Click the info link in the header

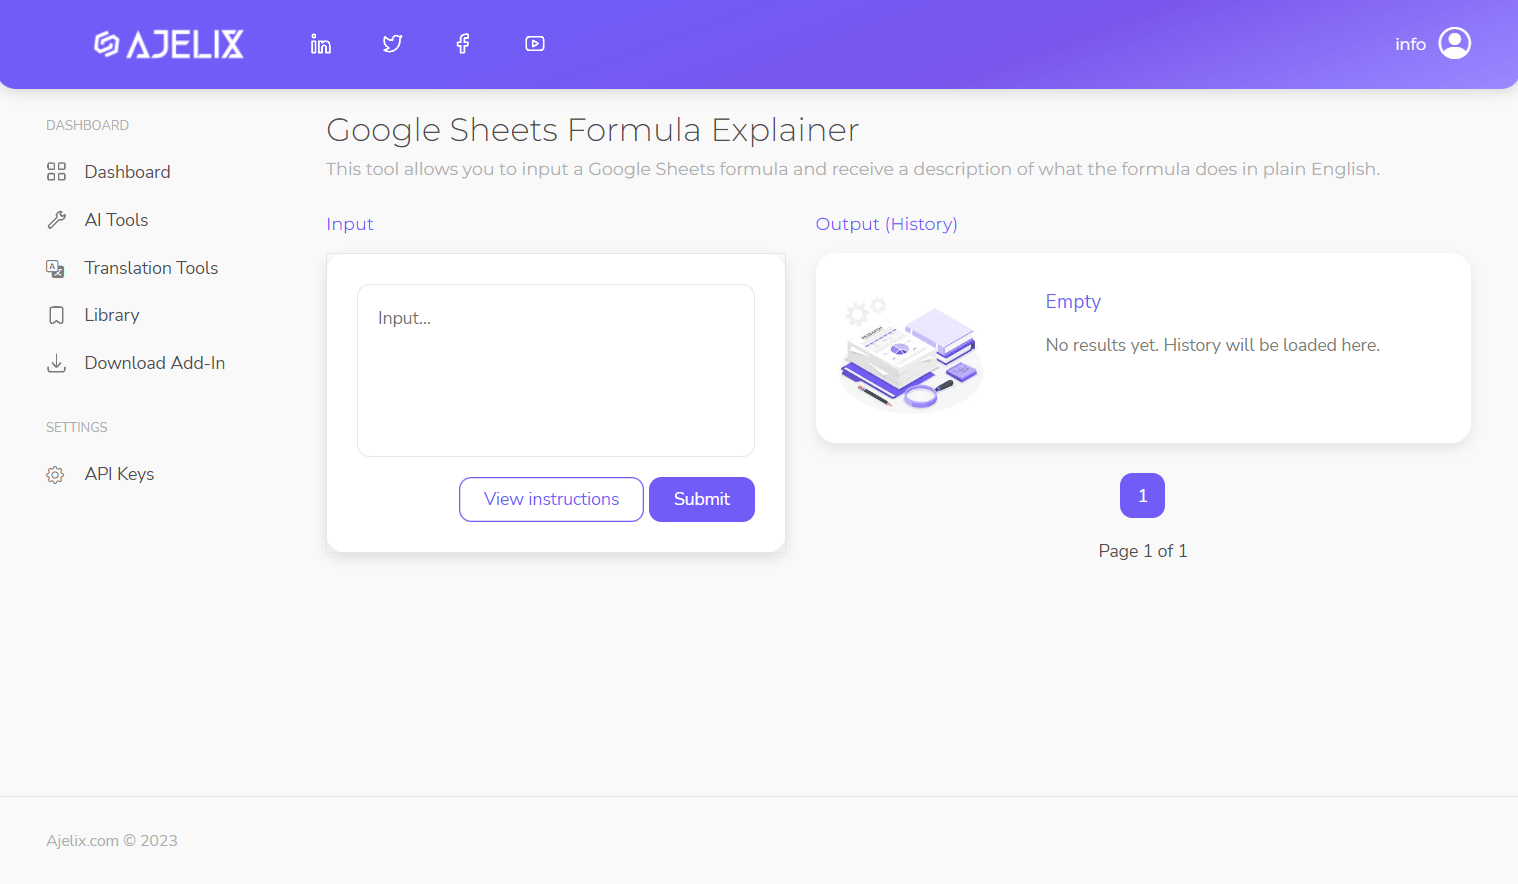(x=1410, y=44)
